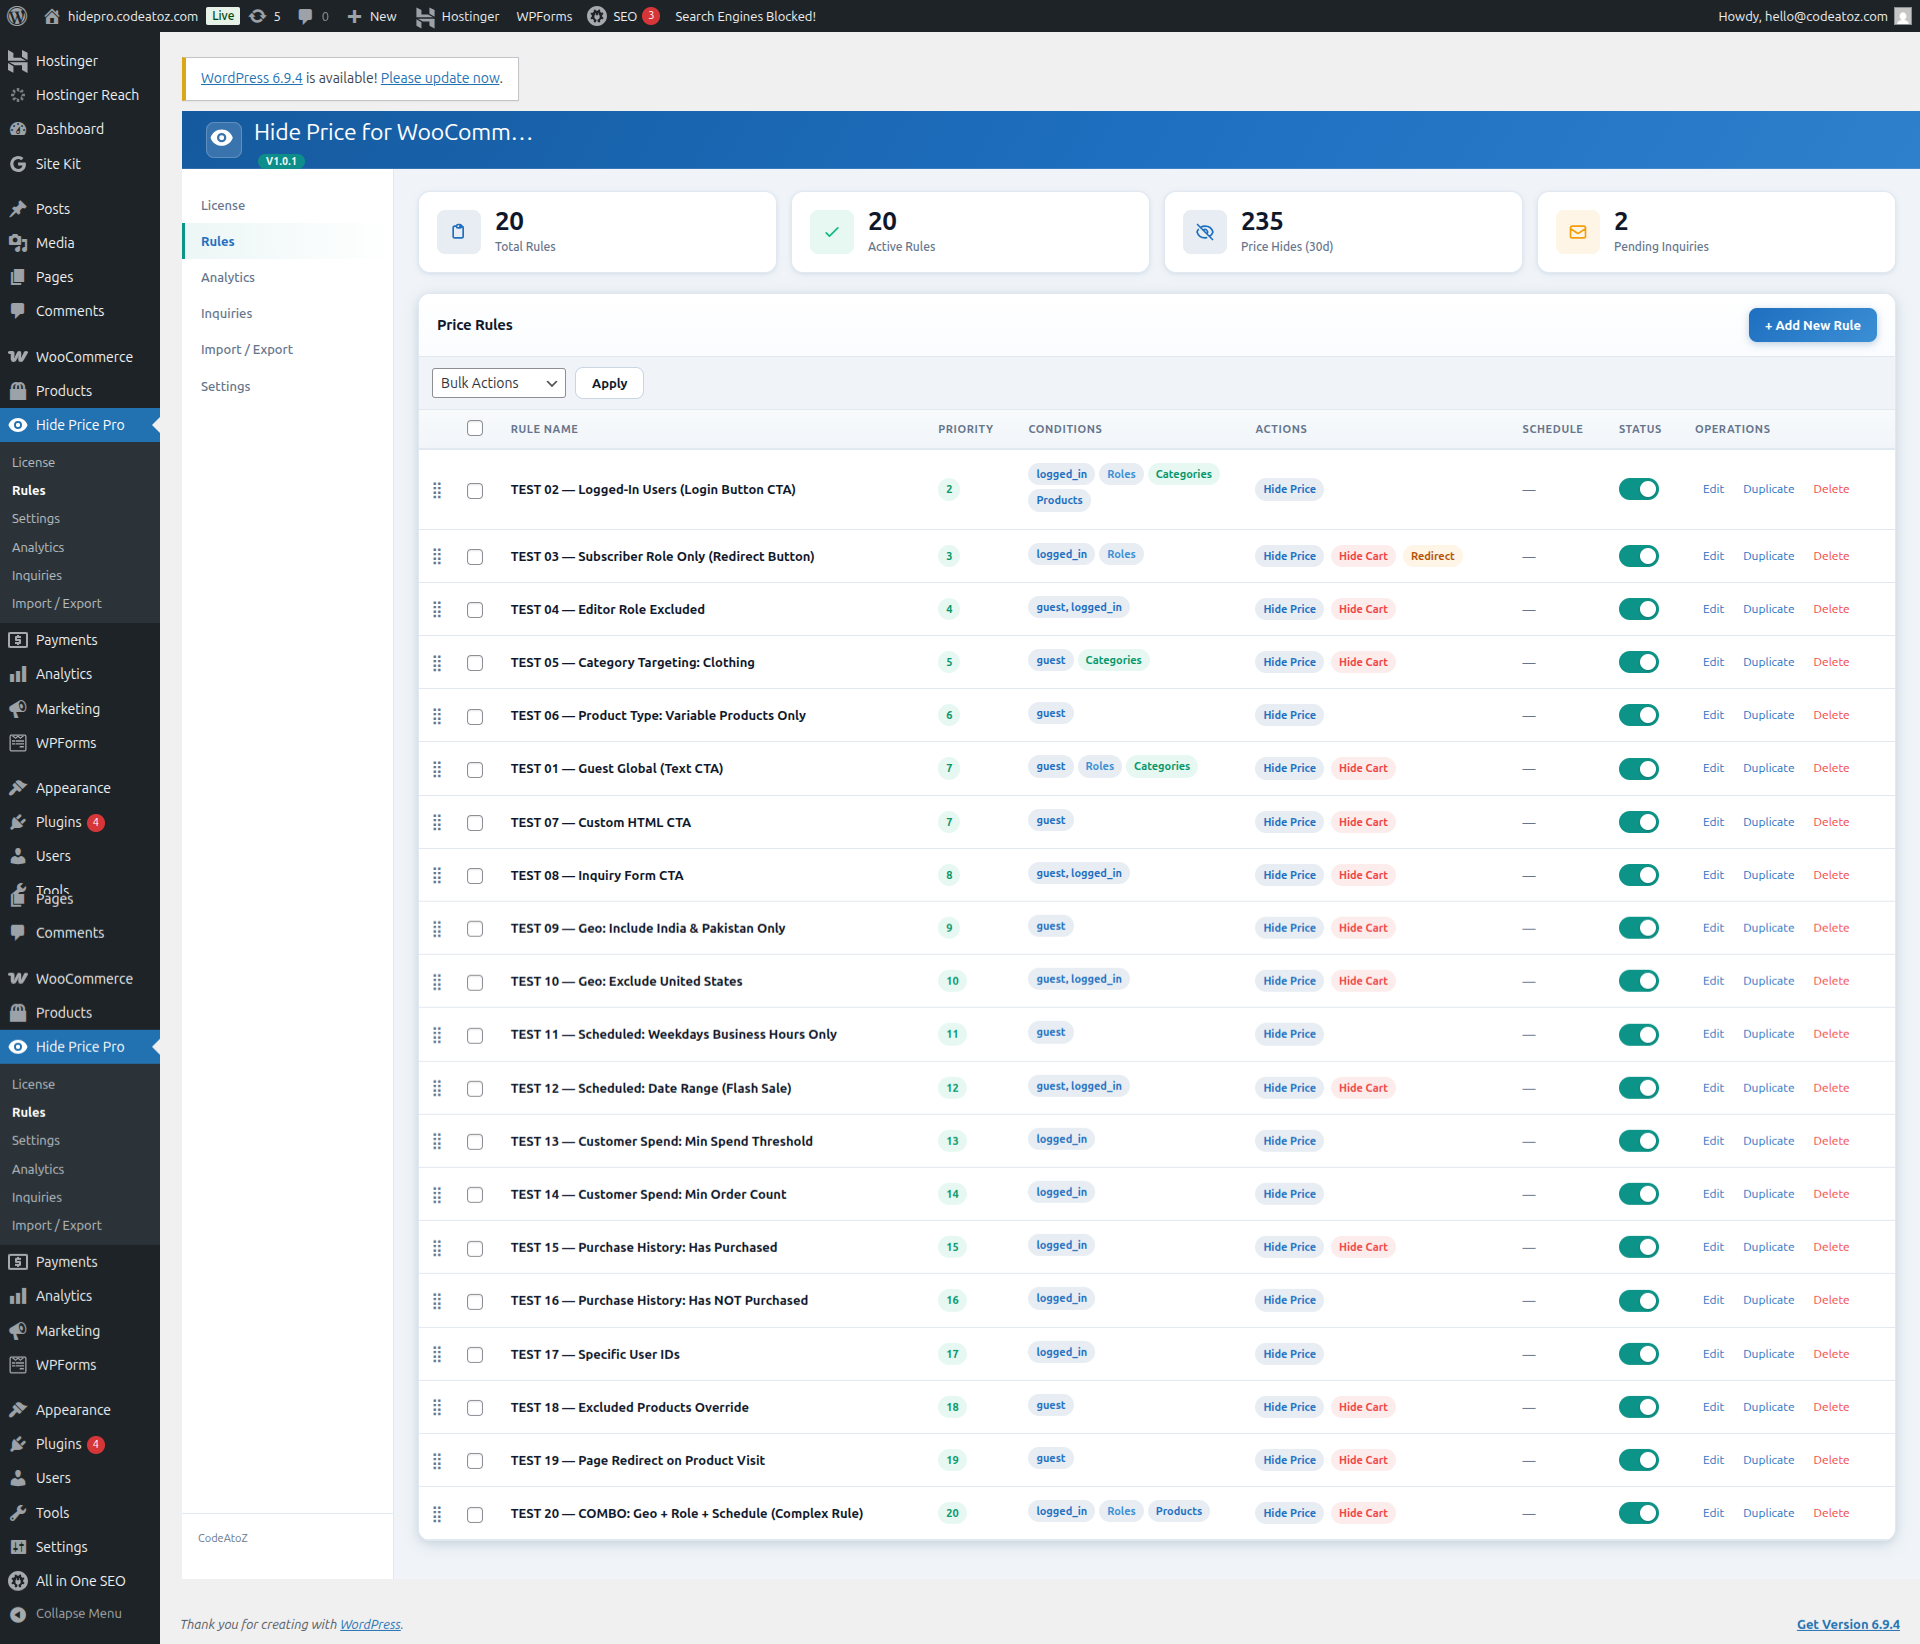Toggle status of TEST 20 COMBO rule

click(x=1638, y=1513)
